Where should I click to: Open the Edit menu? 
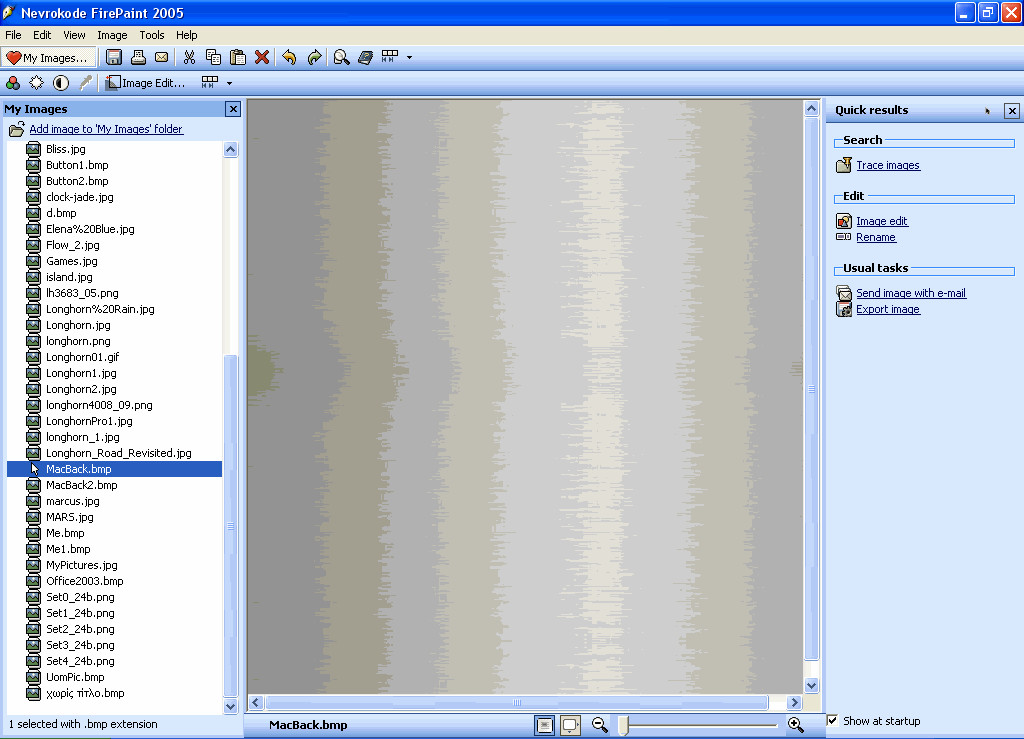[42, 35]
